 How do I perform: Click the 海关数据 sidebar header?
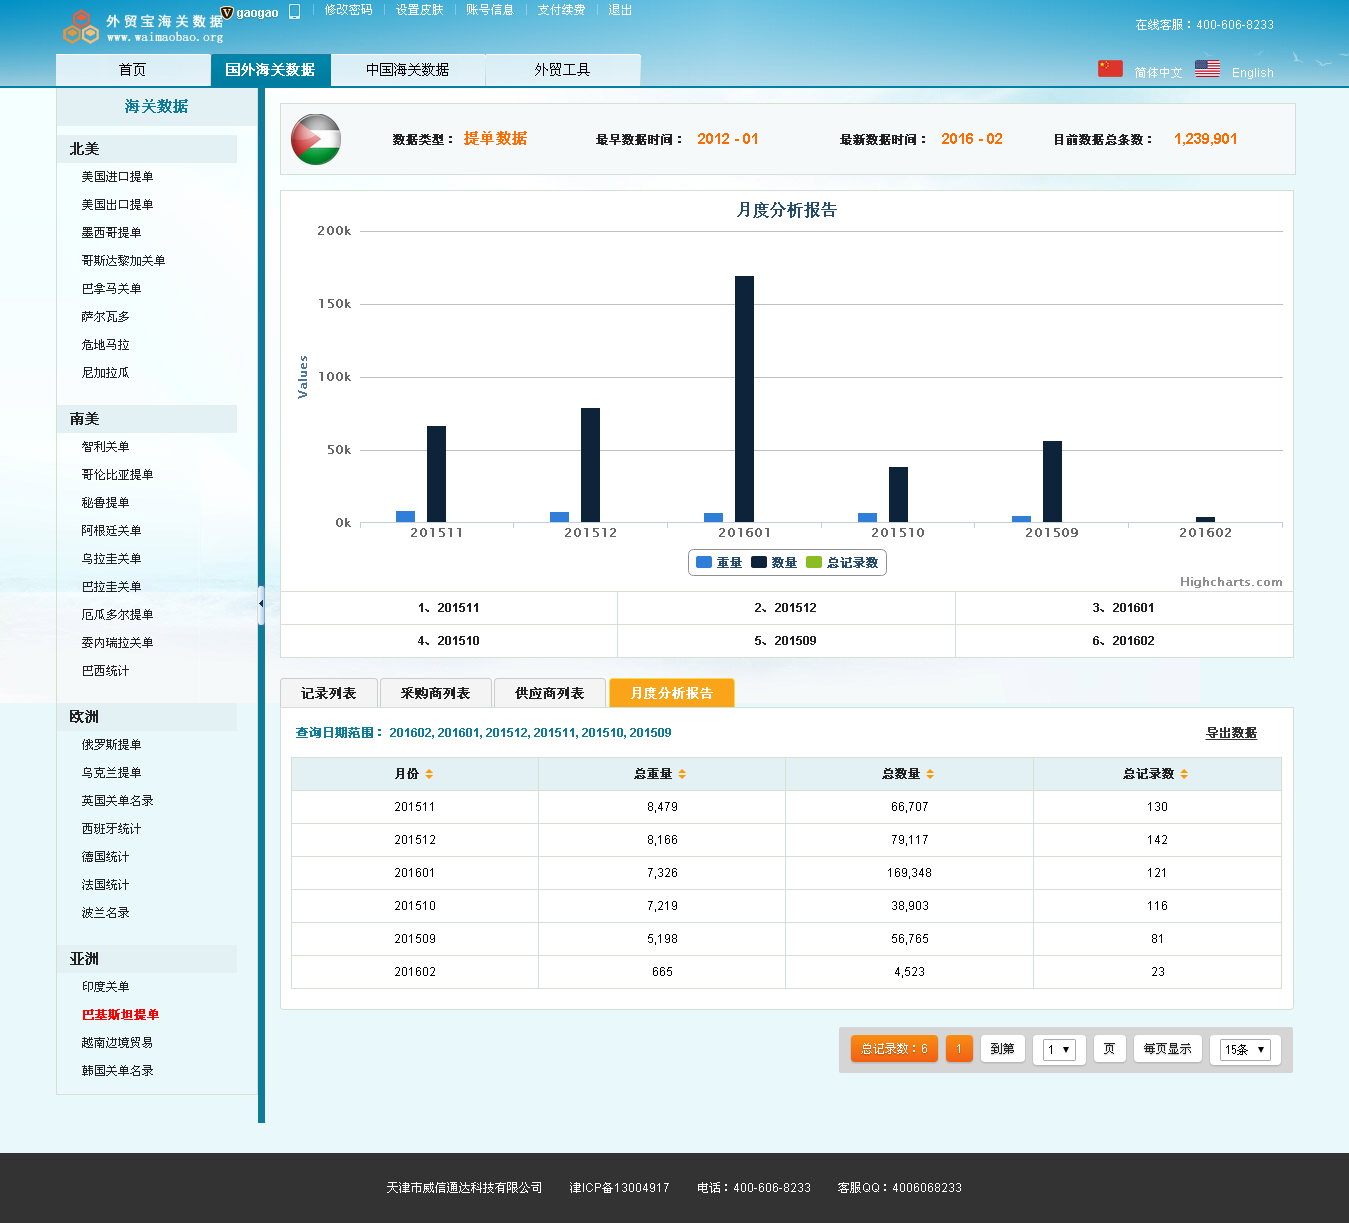click(x=157, y=106)
